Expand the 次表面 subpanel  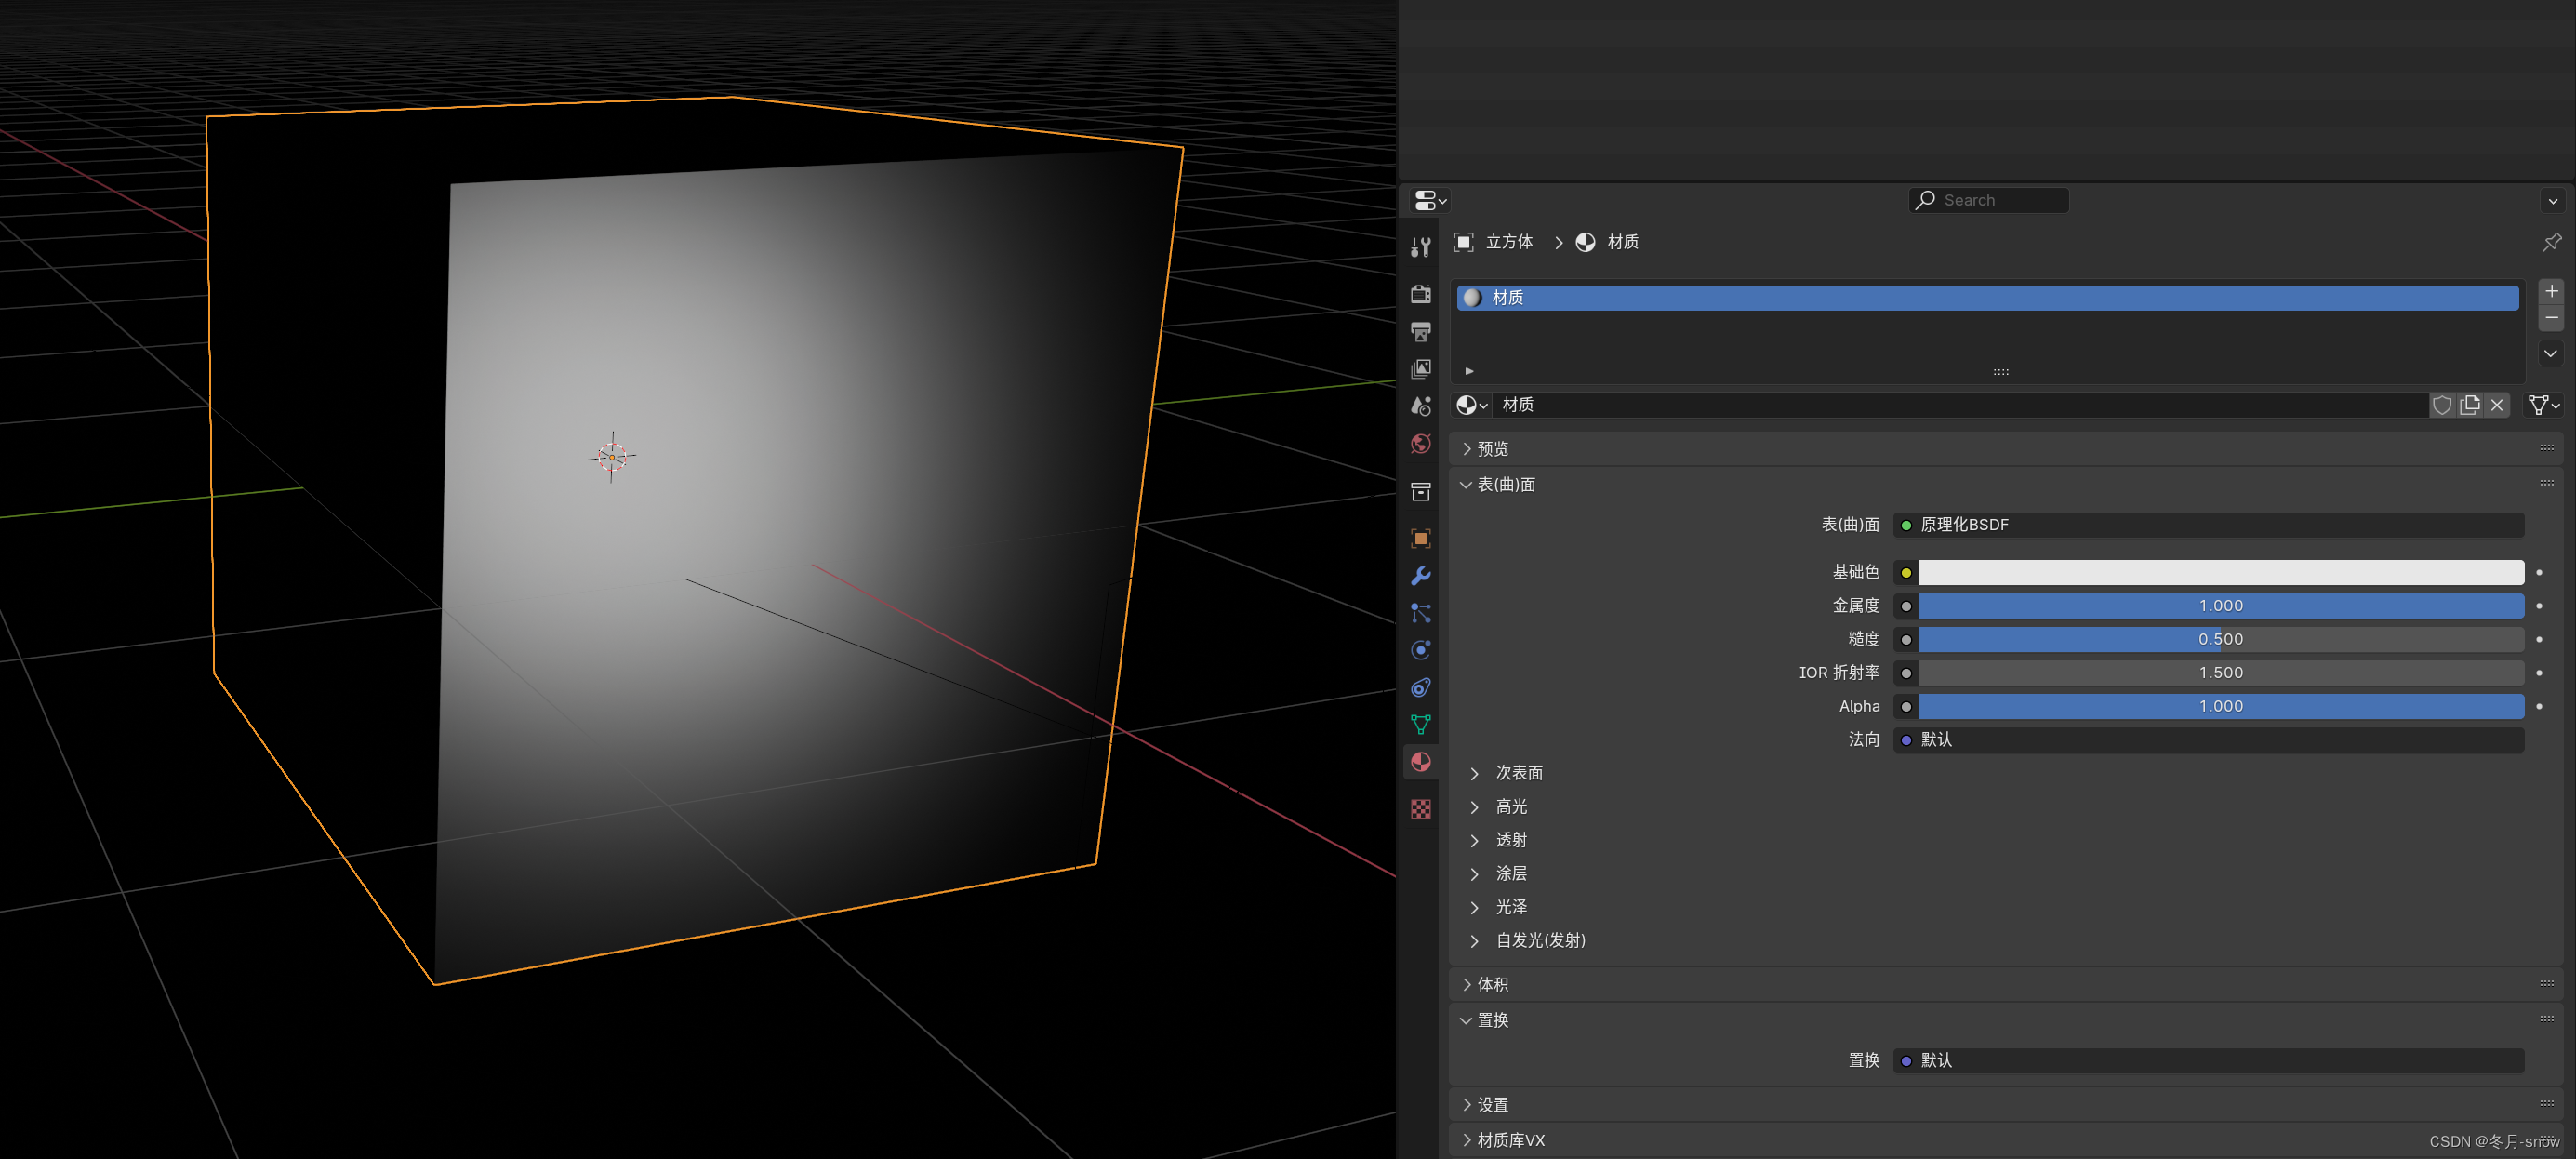[1518, 773]
